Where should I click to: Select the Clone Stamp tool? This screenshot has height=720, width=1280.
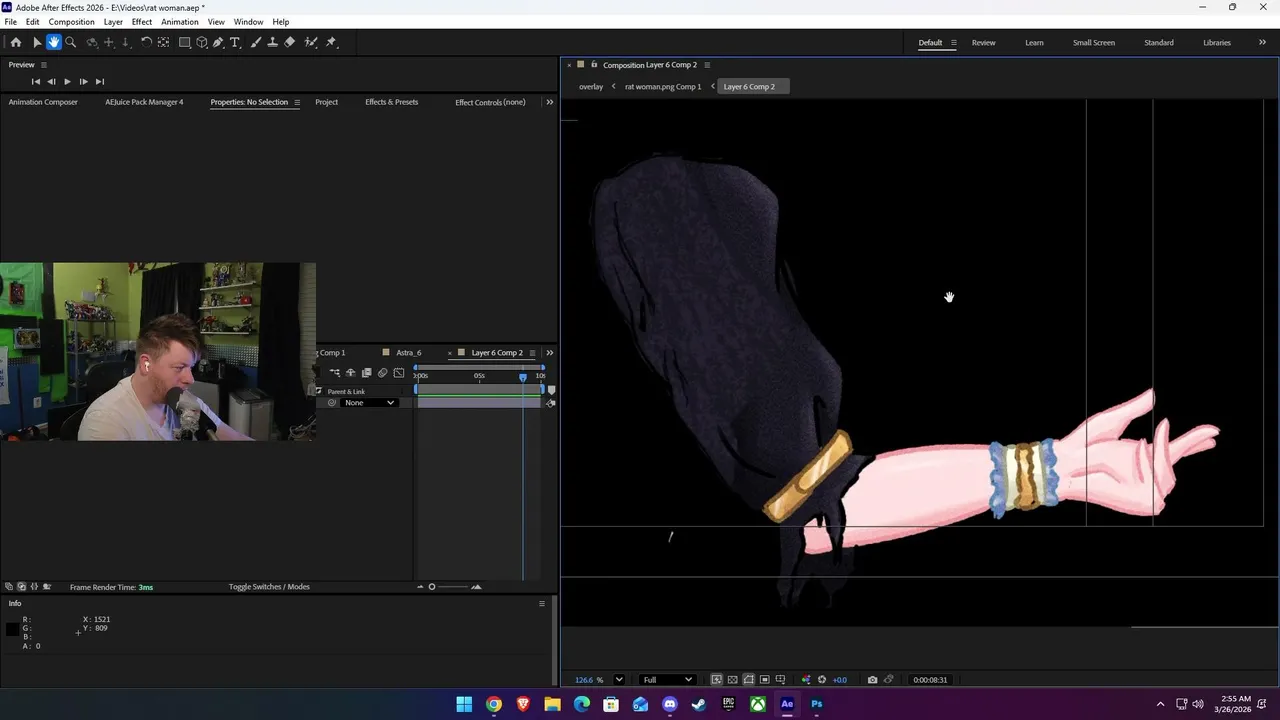click(273, 42)
